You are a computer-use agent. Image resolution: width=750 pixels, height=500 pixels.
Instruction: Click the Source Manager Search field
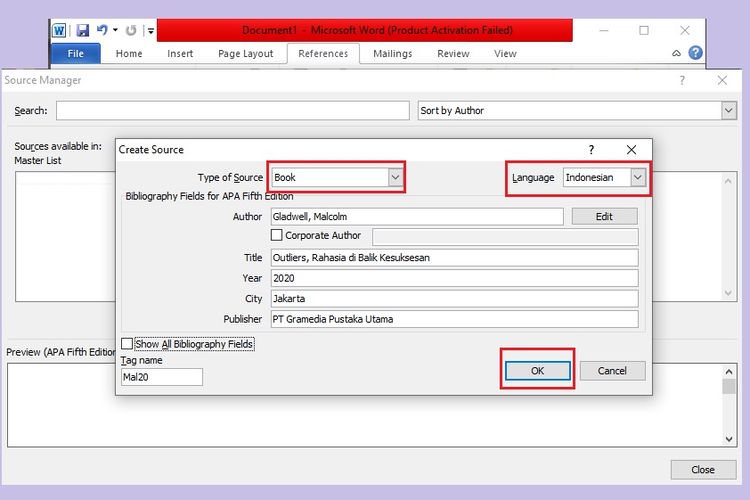232,111
